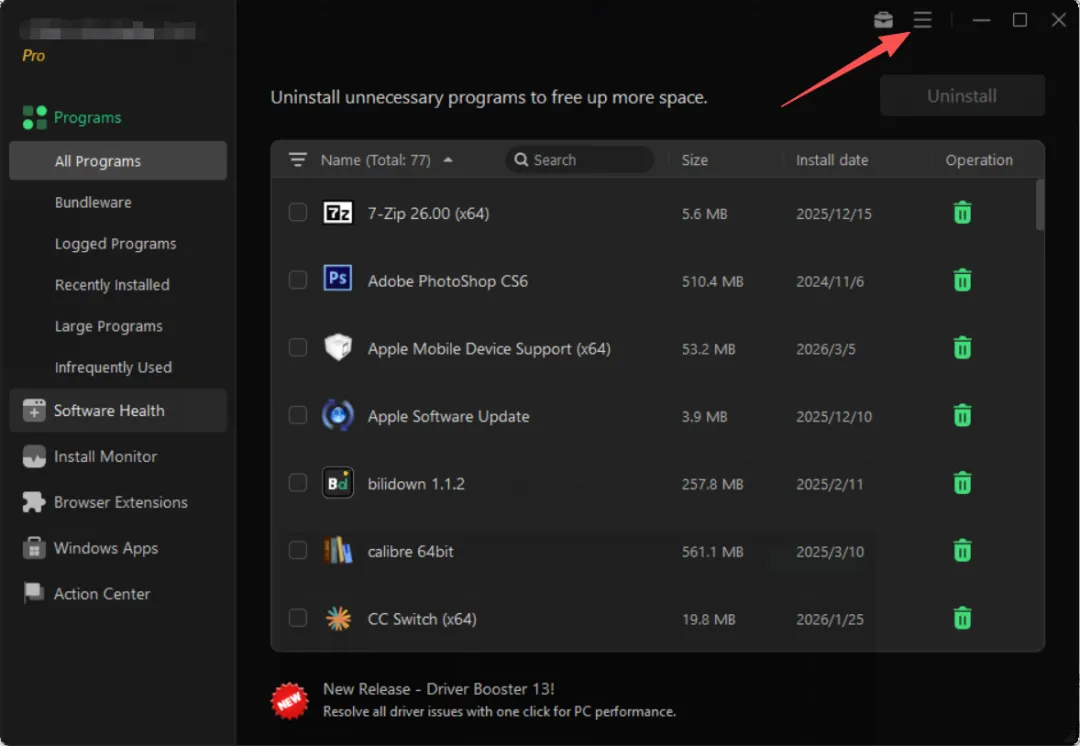Show Infrequently Used programs

(114, 368)
